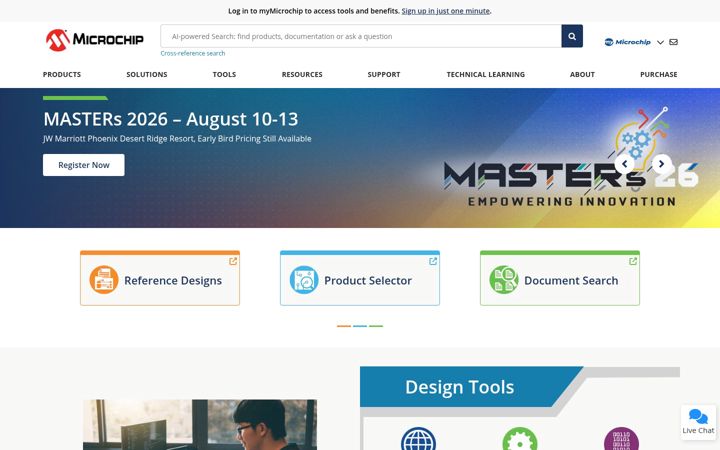Select the green carousel indicator
The image size is (720, 450).
click(x=376, y=326)
